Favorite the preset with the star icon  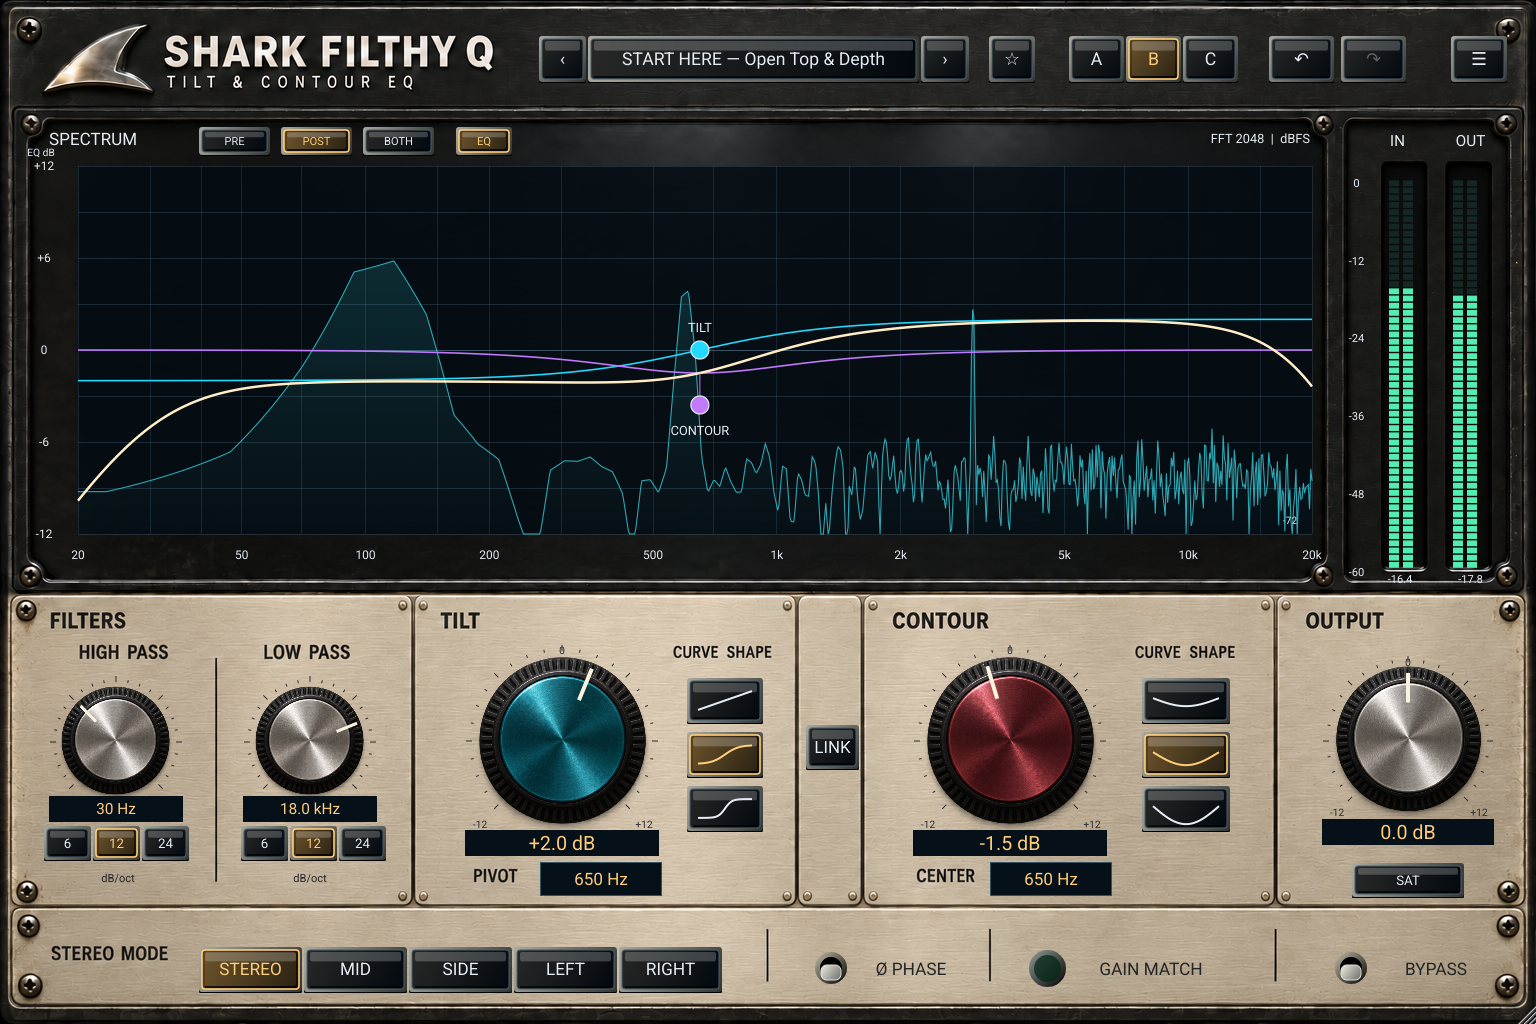click(1011, 60)
